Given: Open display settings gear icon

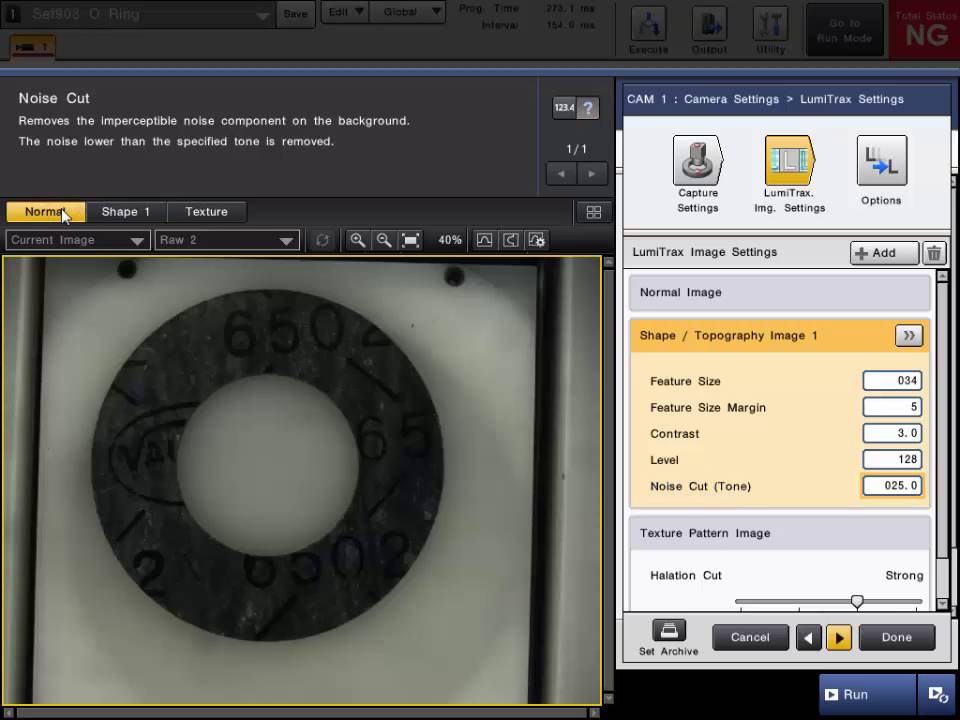Looking at the screenshot, I should click(537, 240).
